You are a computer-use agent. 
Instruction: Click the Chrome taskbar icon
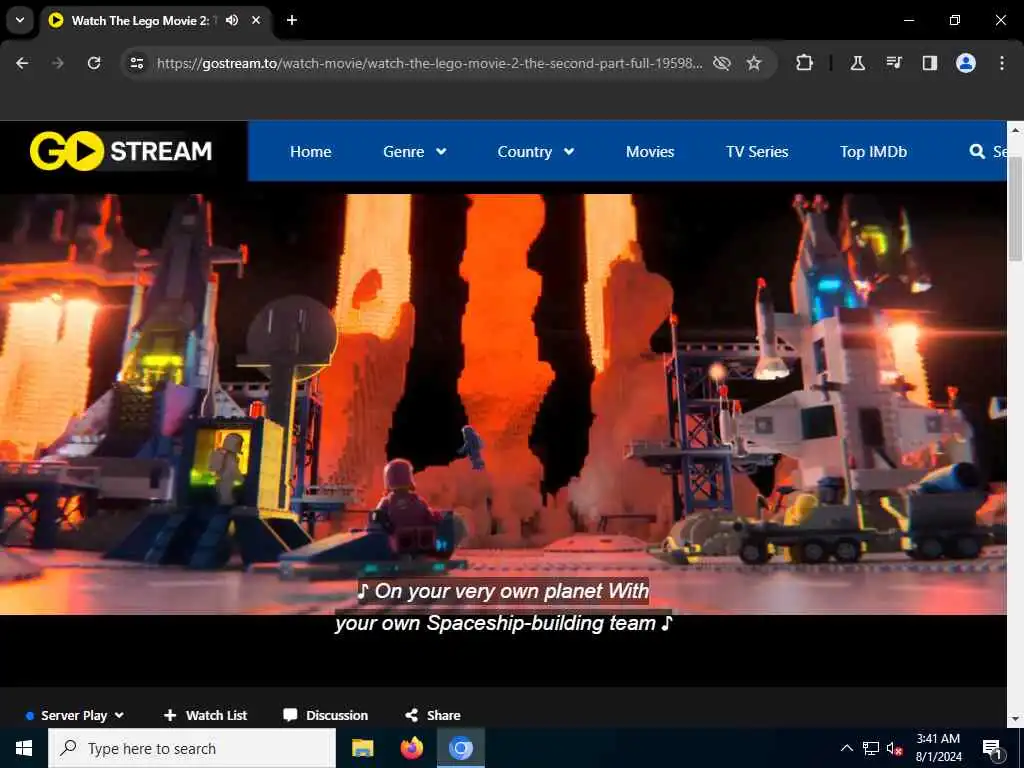tap(460, 748)
